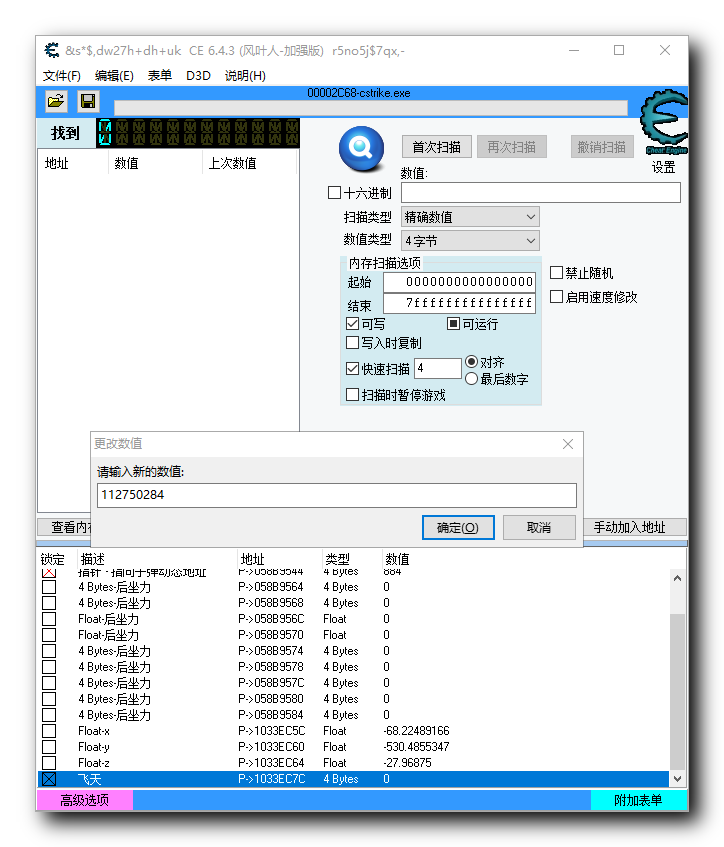Unlock the 飞天 row checkbox

(x=49, y=779)
